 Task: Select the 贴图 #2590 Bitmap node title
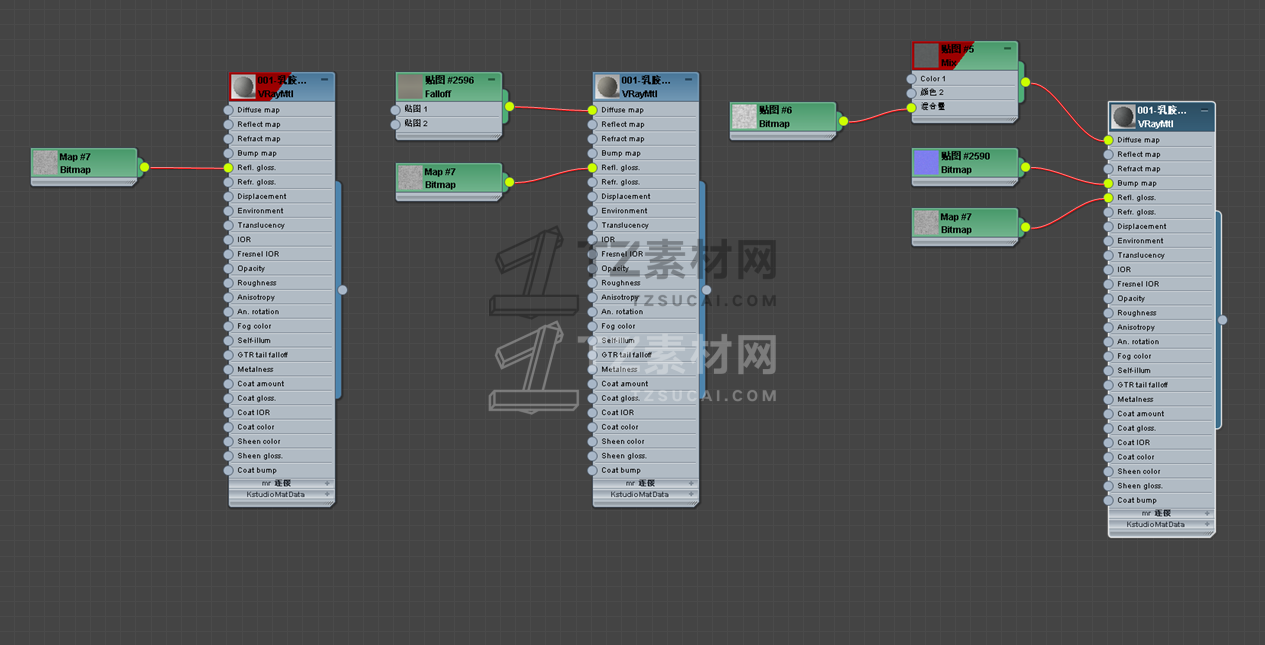[965, 156]
